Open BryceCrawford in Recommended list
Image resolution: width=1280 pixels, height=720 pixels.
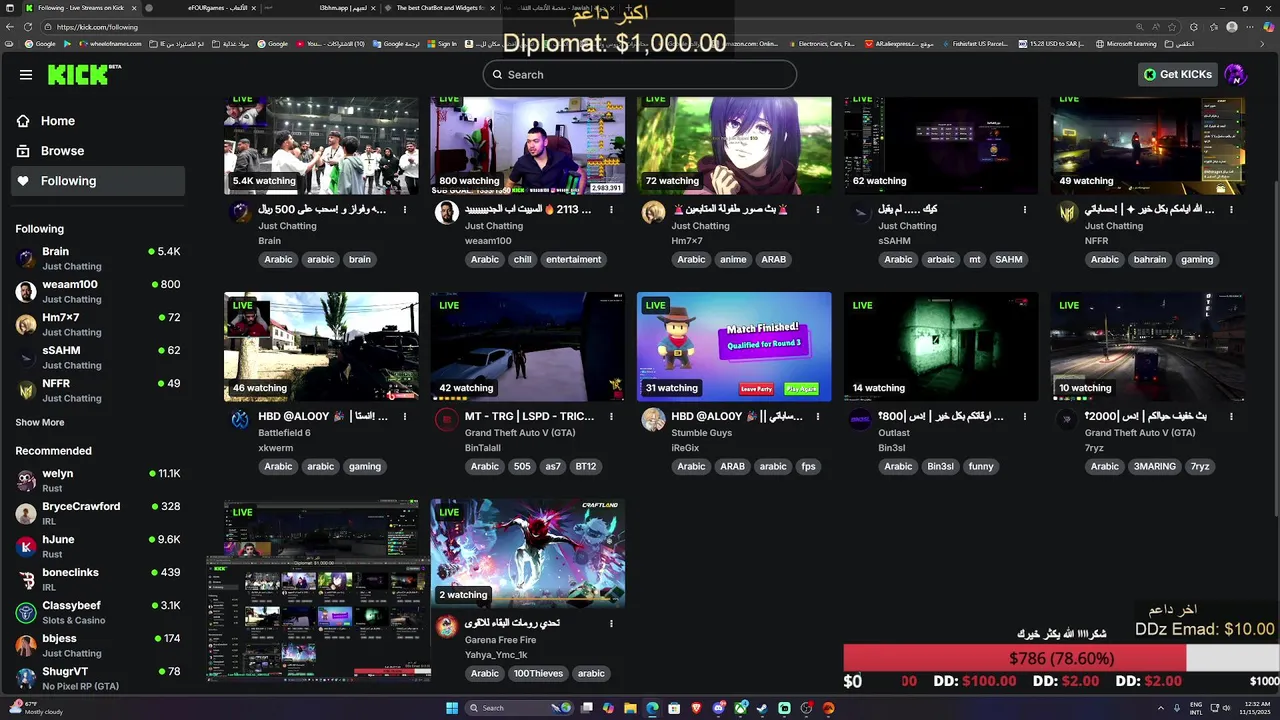(98, 513)
